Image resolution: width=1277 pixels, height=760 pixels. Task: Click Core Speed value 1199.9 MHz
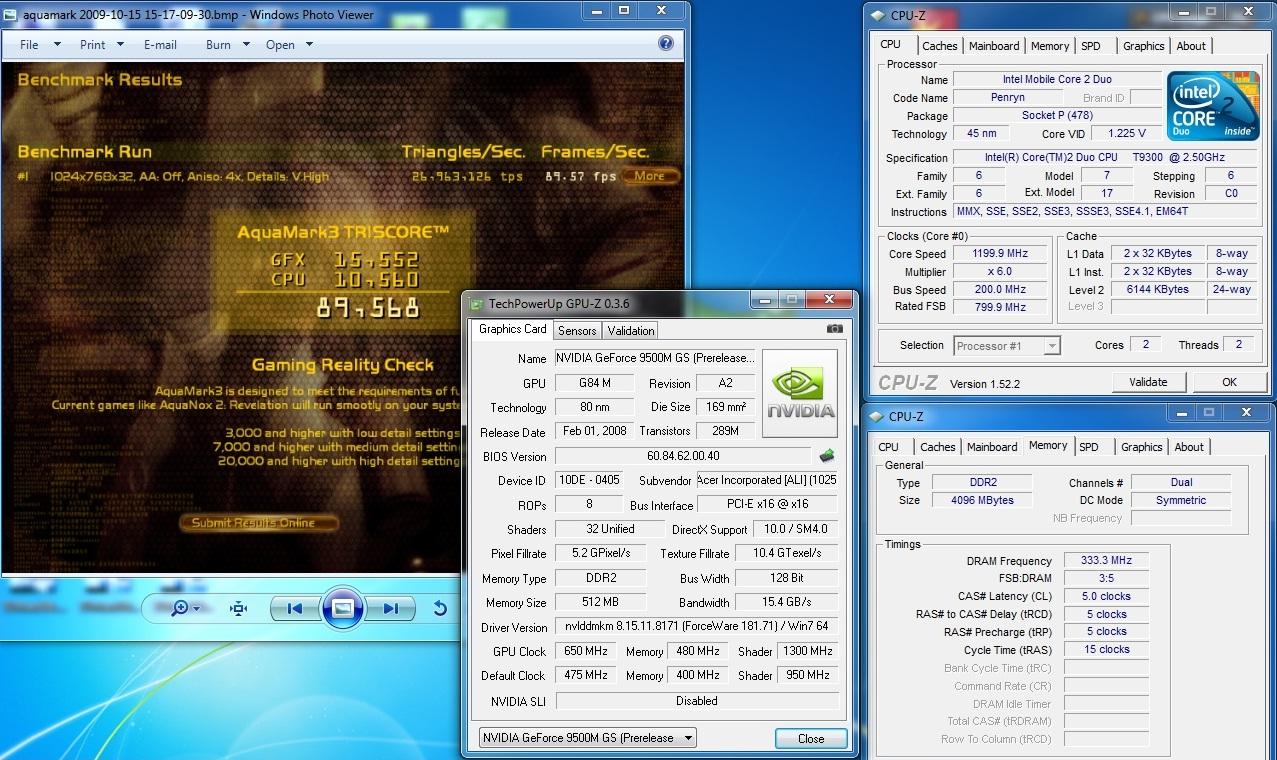coord(1000,254)
